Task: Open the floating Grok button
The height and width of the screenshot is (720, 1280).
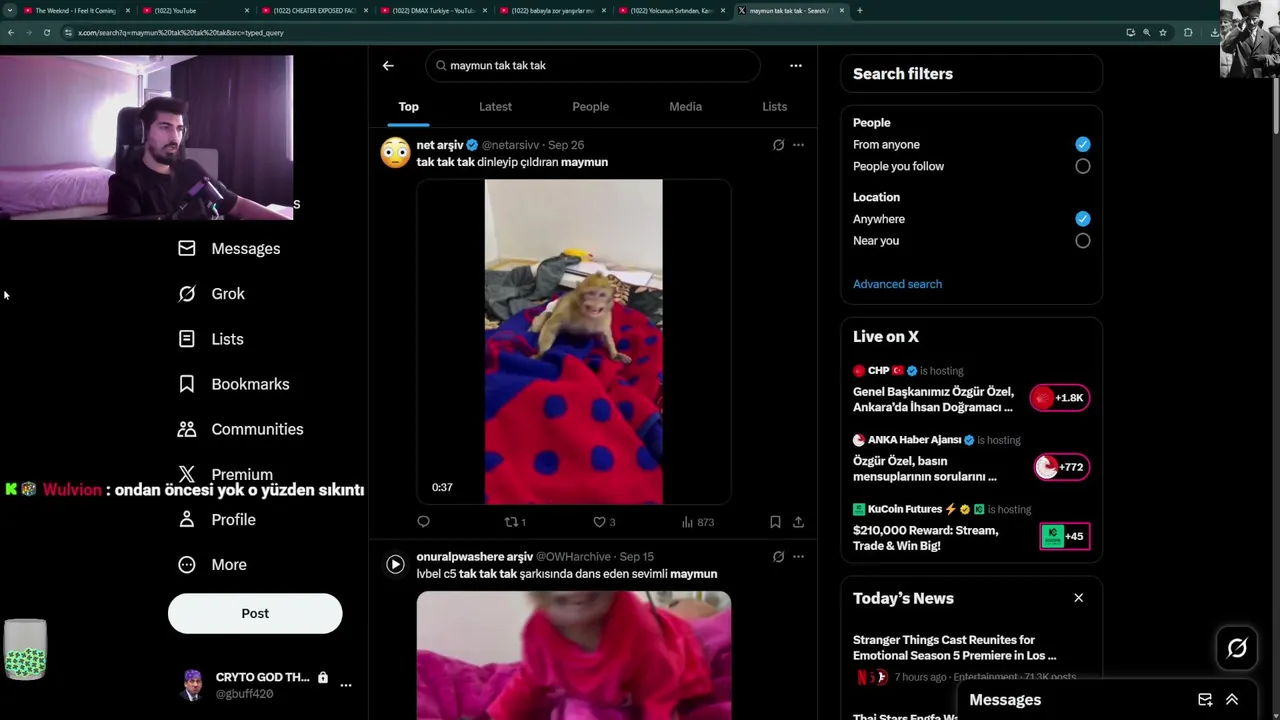Action: 1237,648
